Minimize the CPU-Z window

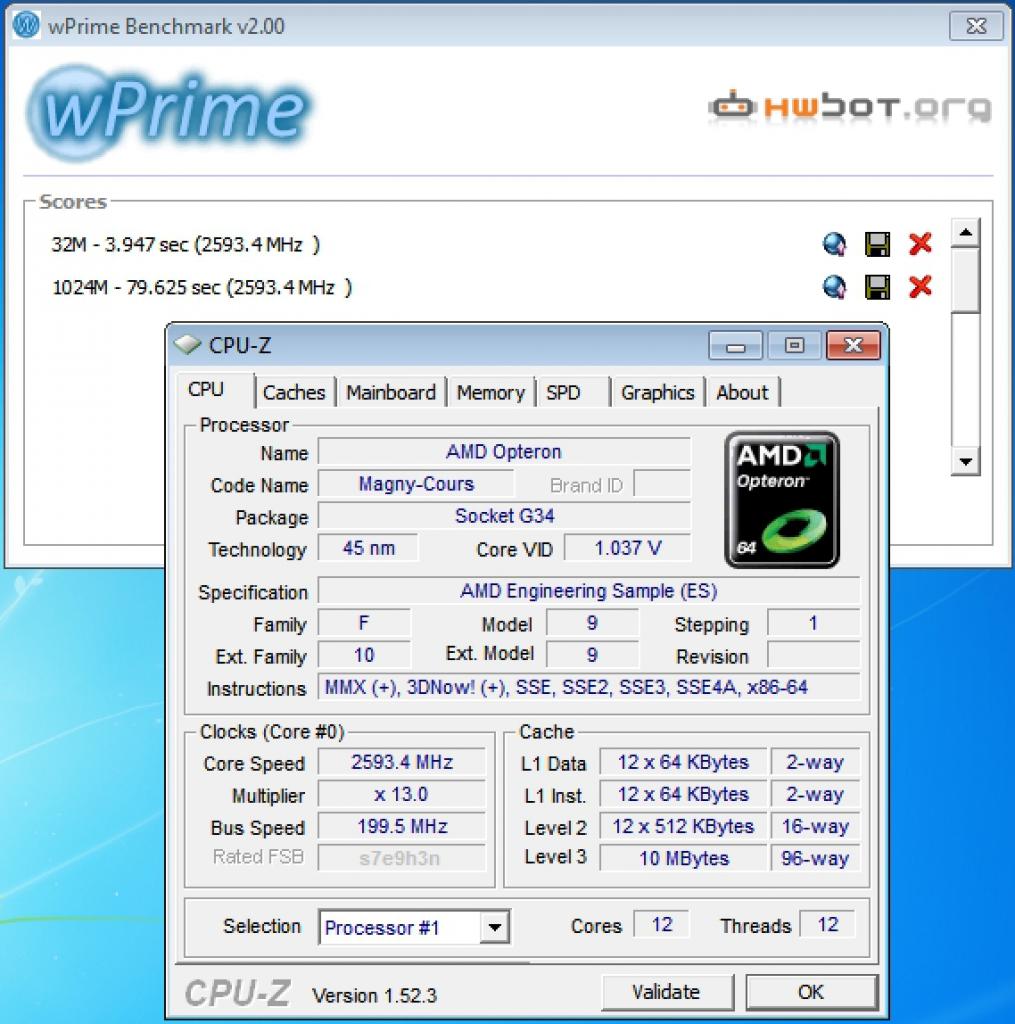[735, 345]
